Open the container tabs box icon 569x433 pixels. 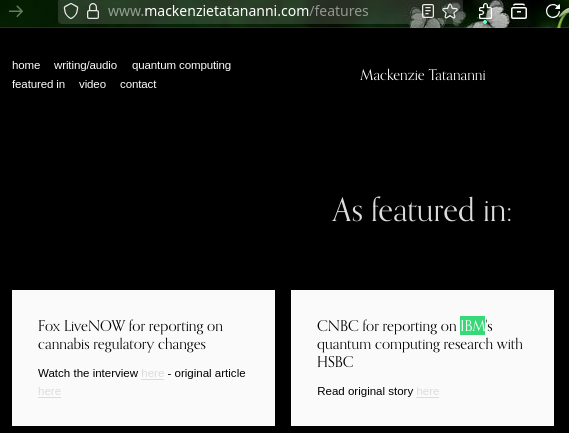(519, 11)
